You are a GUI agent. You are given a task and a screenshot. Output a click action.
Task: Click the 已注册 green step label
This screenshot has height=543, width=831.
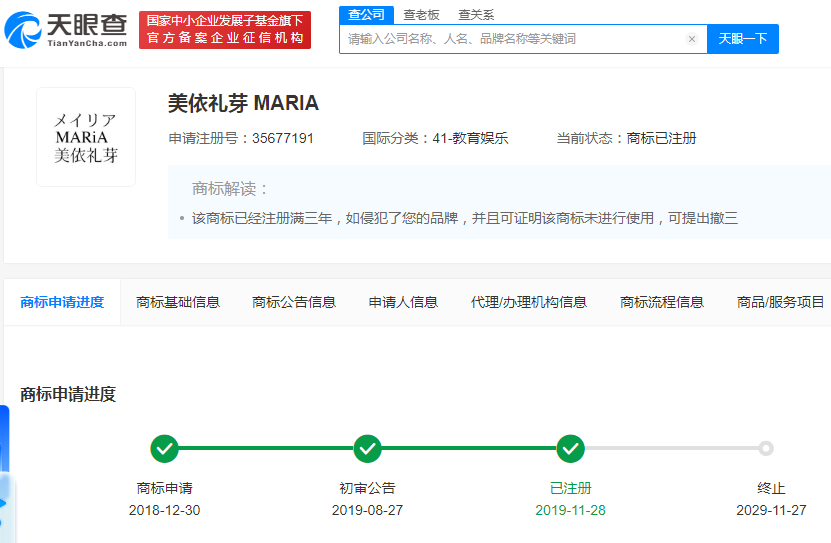(x=570, y=488)
